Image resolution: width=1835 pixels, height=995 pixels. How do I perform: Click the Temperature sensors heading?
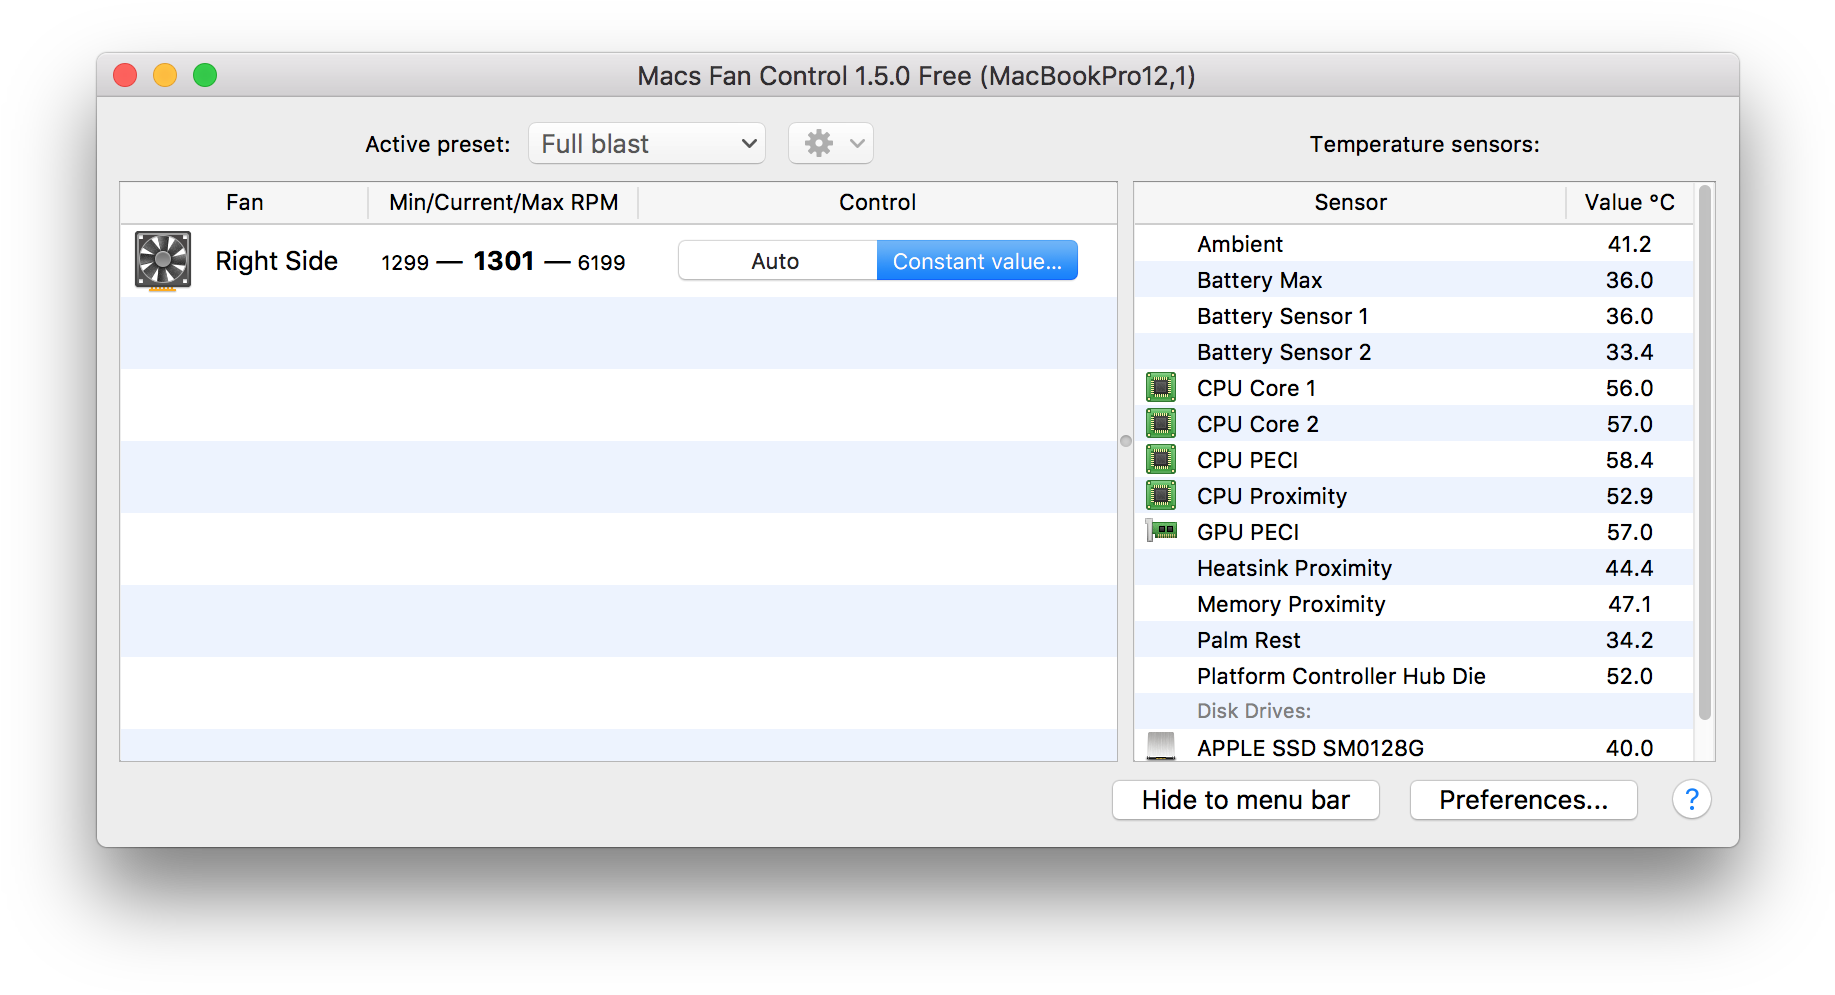coord(1424,144)
